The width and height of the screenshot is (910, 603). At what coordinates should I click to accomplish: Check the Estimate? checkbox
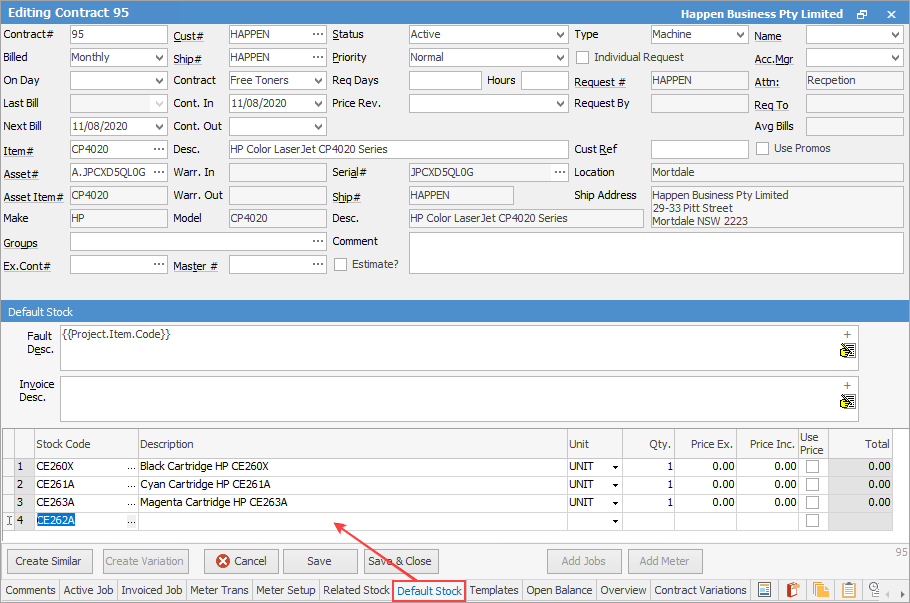(341, 265)
